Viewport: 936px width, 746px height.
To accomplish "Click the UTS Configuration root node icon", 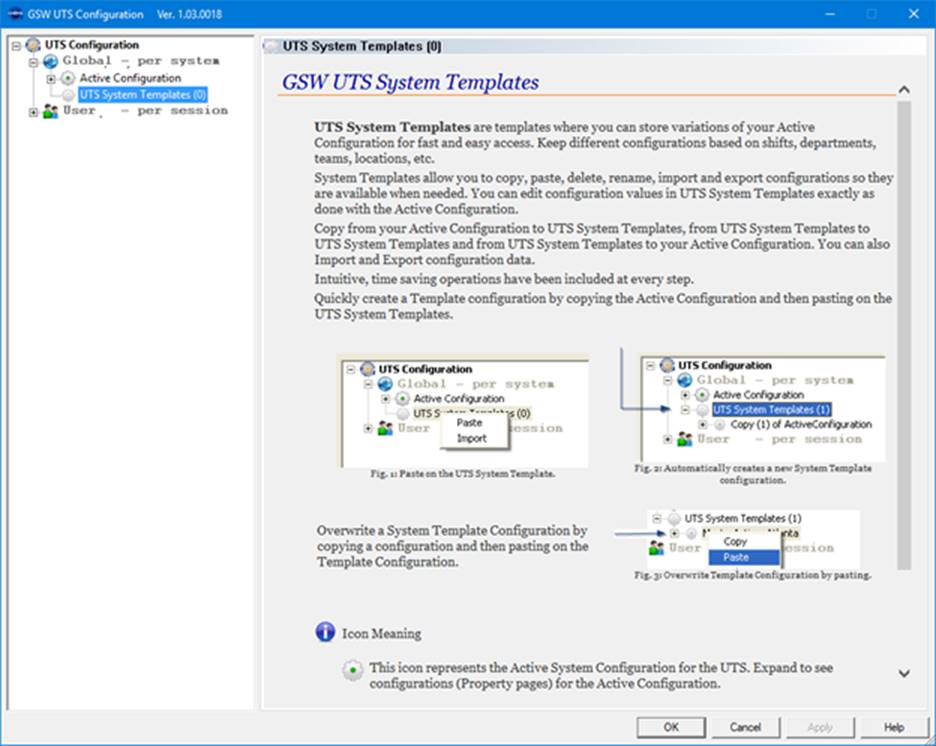I will point(33,45).
